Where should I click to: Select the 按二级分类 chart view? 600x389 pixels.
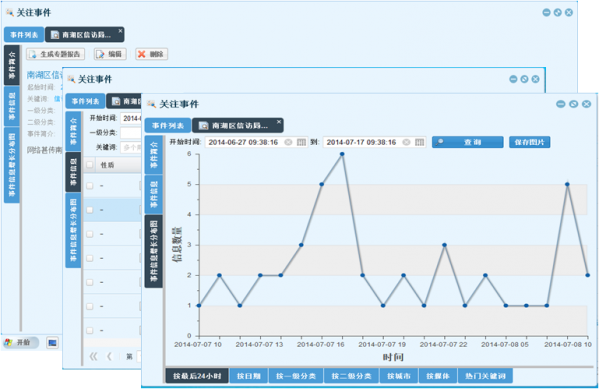click(351, 376)
